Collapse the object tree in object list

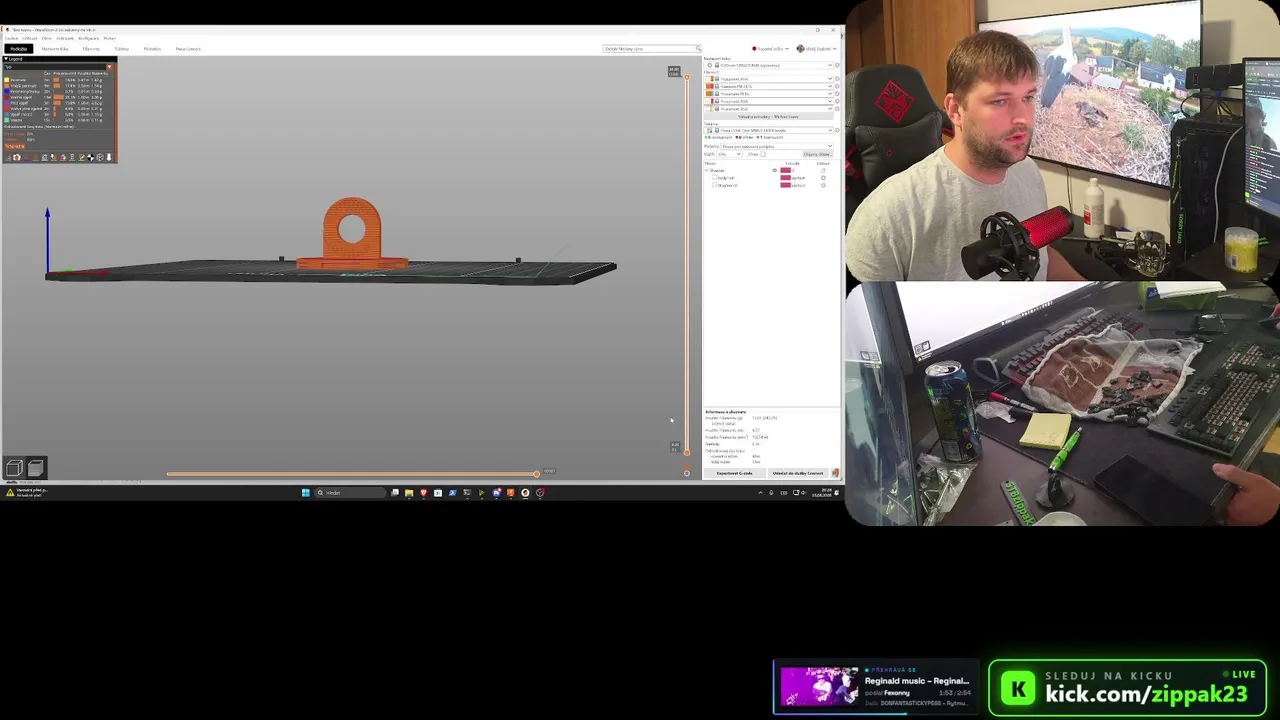pyautogui.click(x=707, y=171)
